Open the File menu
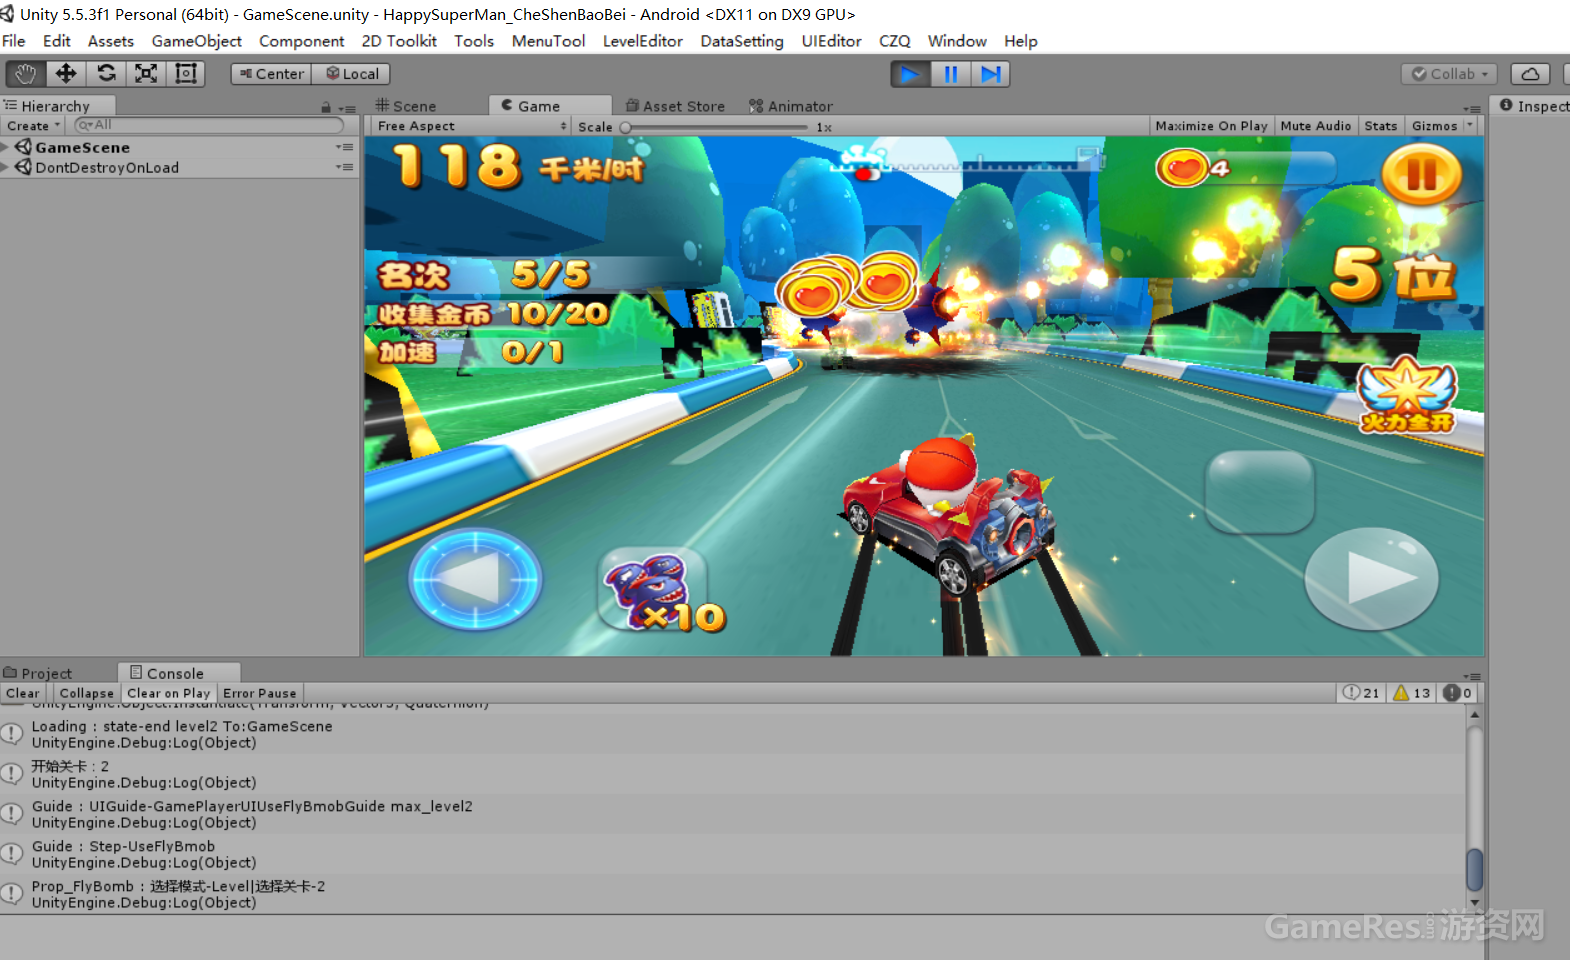This screenshot has height=960, width=1570. [14, 41]
